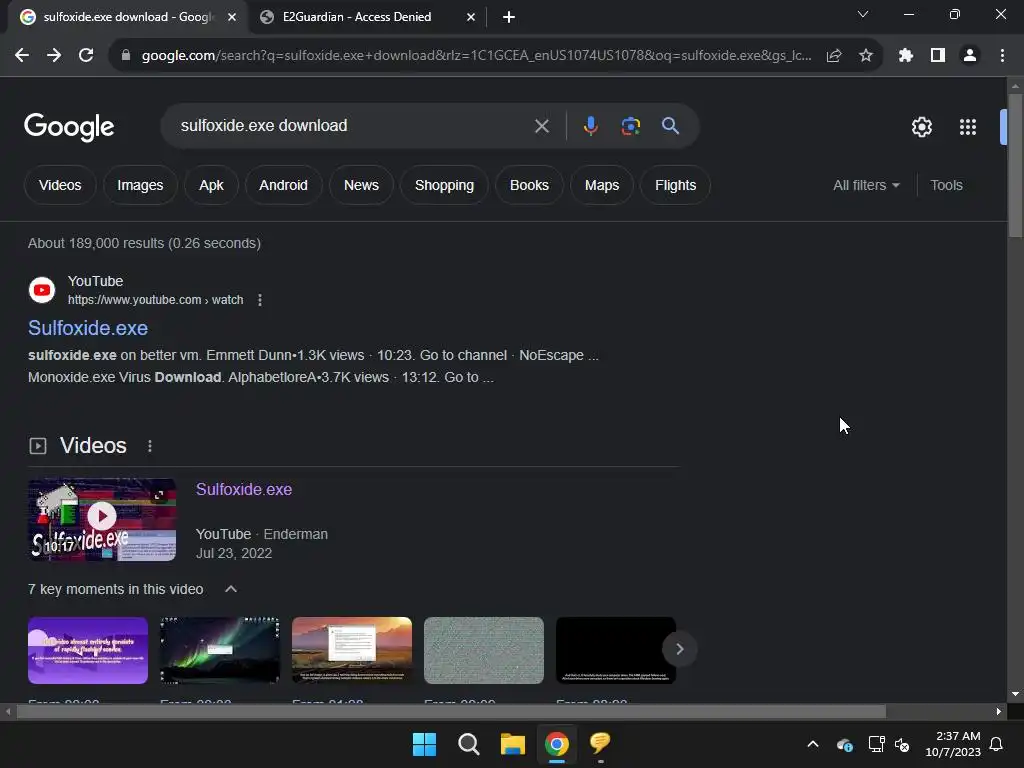Show next key moments with arrow
This screenshot has width=1024, height=768.
click(x=679, y=649)
